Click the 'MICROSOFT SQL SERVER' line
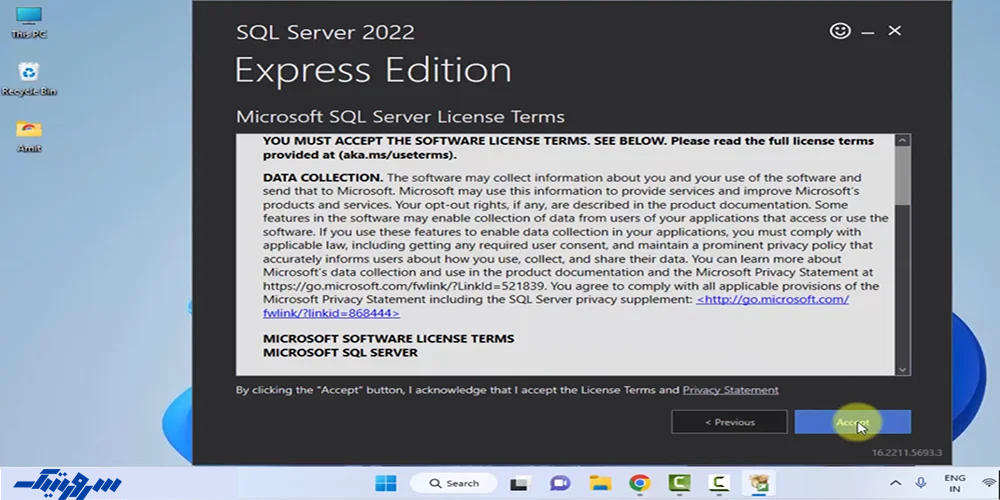The height and width of the screenshot is (500, 1000). 341,353
